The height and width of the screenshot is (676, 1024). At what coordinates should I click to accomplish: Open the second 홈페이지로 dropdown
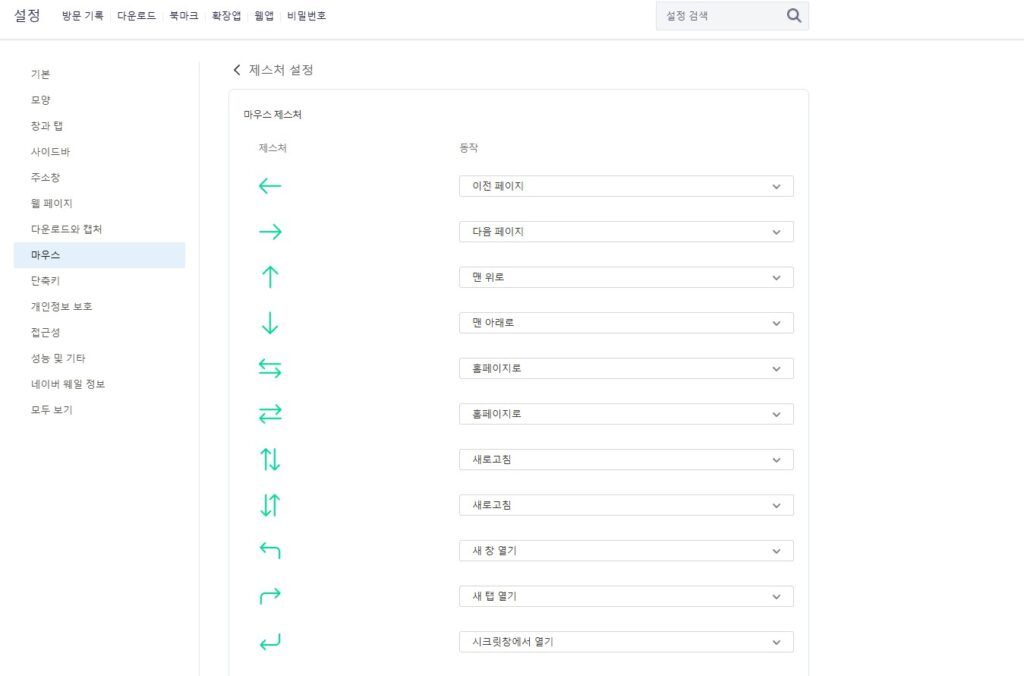(x=626, y=414)
